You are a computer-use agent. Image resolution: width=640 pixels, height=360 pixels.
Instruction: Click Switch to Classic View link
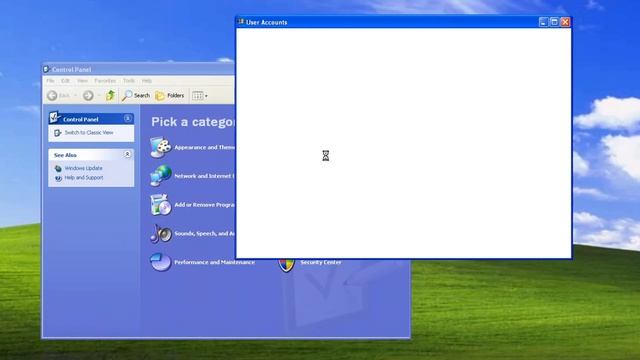click(89, 133)
